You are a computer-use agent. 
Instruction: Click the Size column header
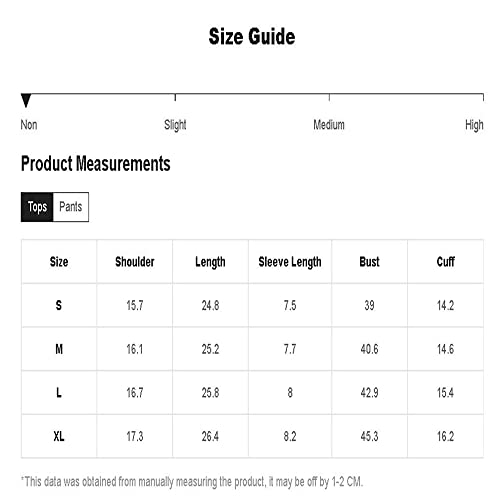[x=59, y=262]
